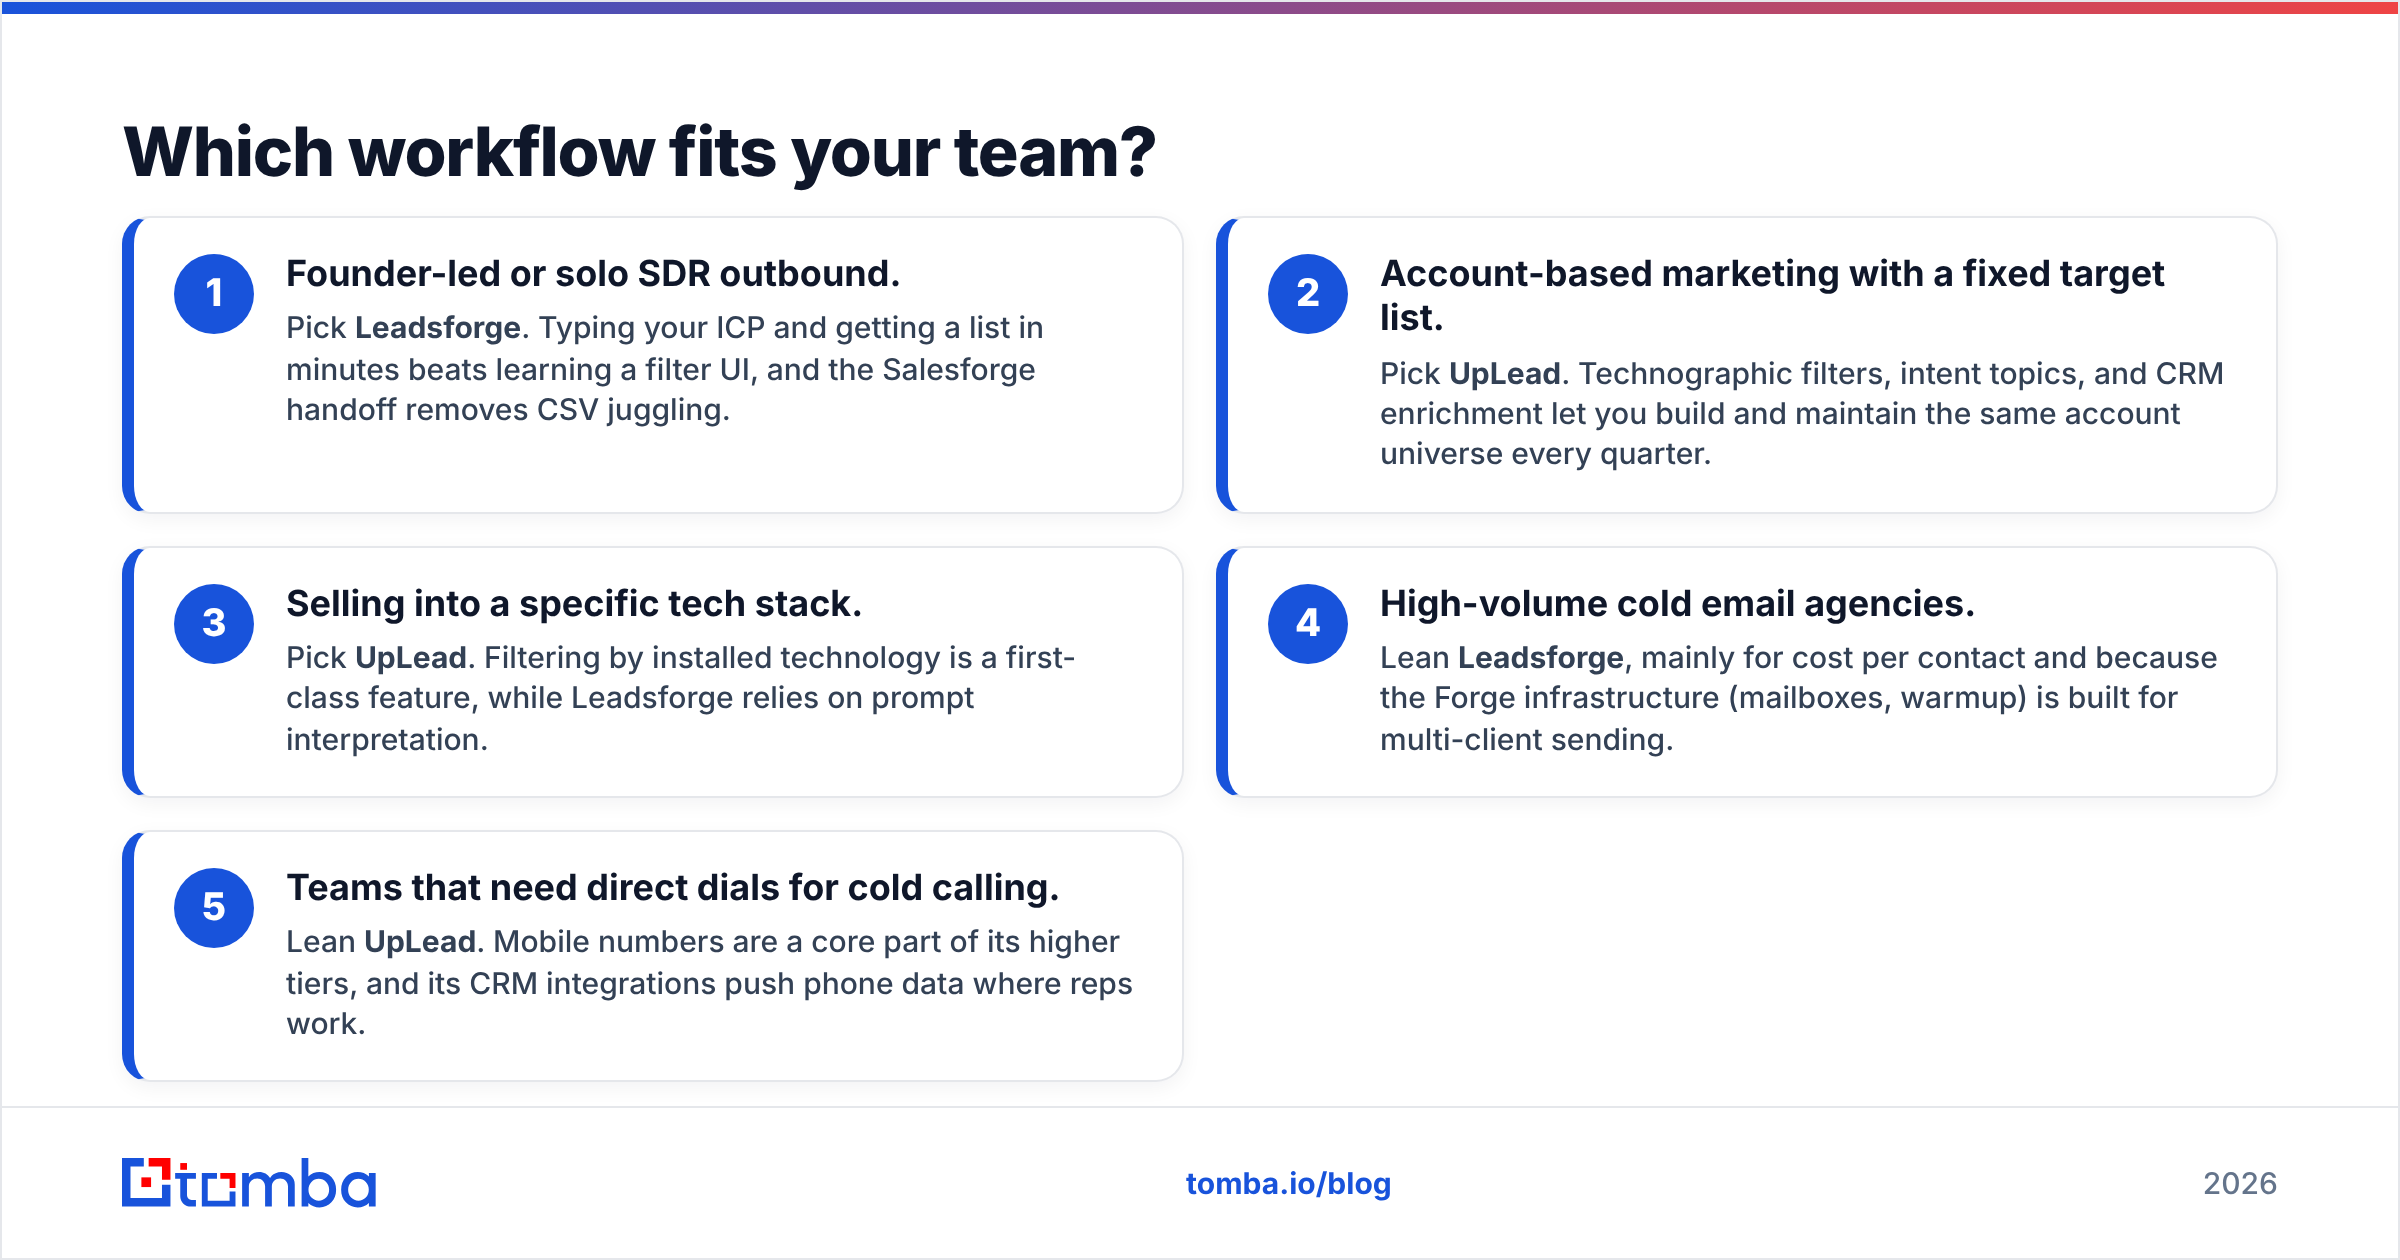This screenshot has height=1260, width=2400.
Task: Click bold 'UpLead' in the tech stack card
Action: (x=410, y=658)
